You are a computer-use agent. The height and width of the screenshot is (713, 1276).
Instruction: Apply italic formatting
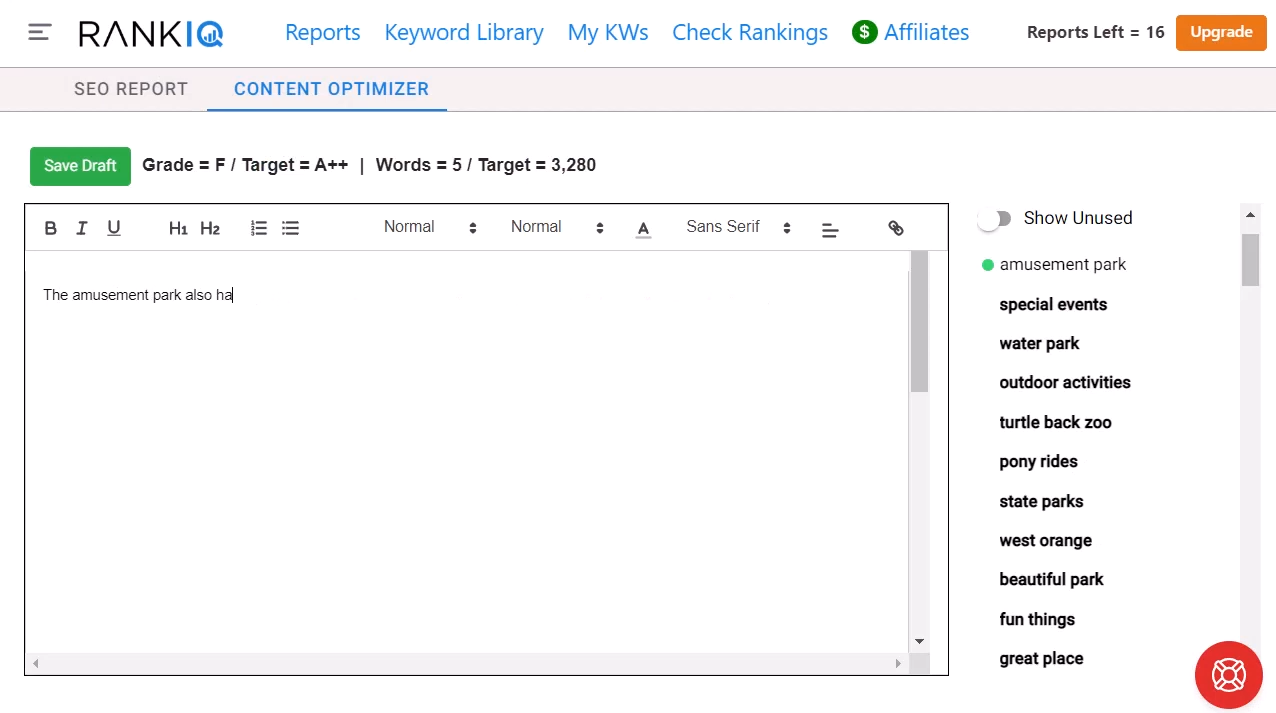click(x=81, y=228)
